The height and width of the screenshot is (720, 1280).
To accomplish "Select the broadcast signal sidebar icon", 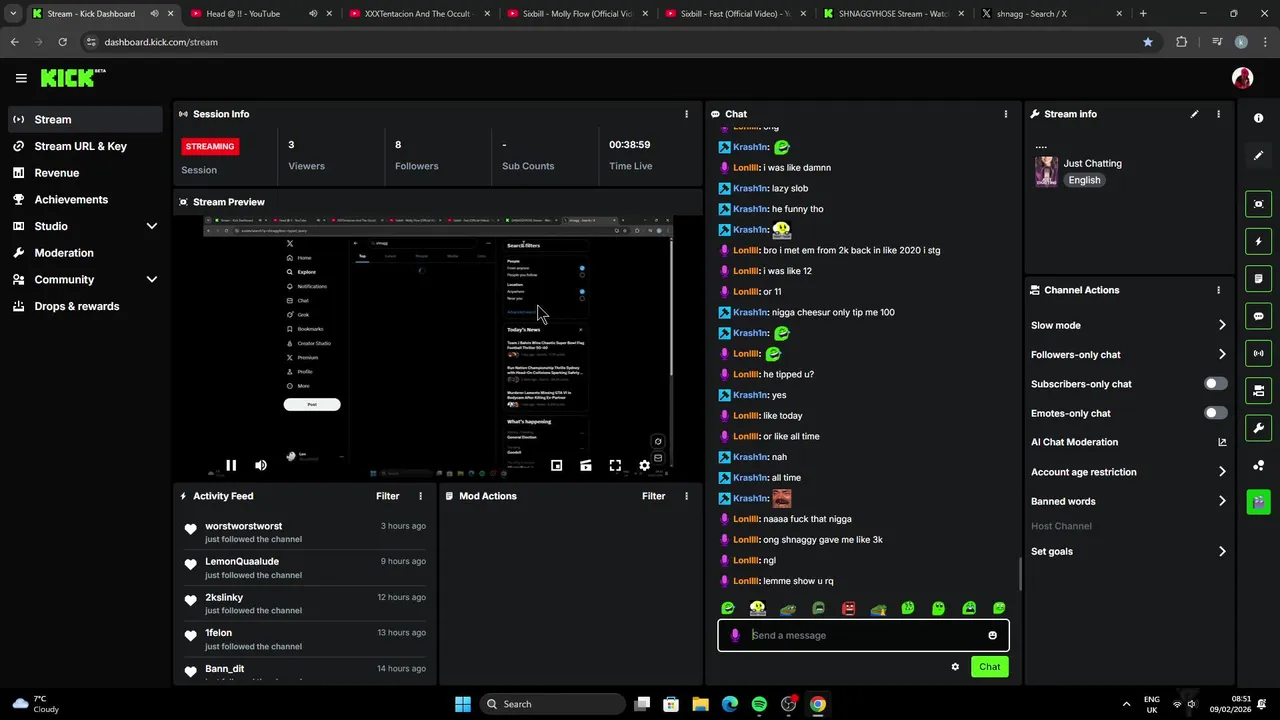I will [x=1258, y=353].
